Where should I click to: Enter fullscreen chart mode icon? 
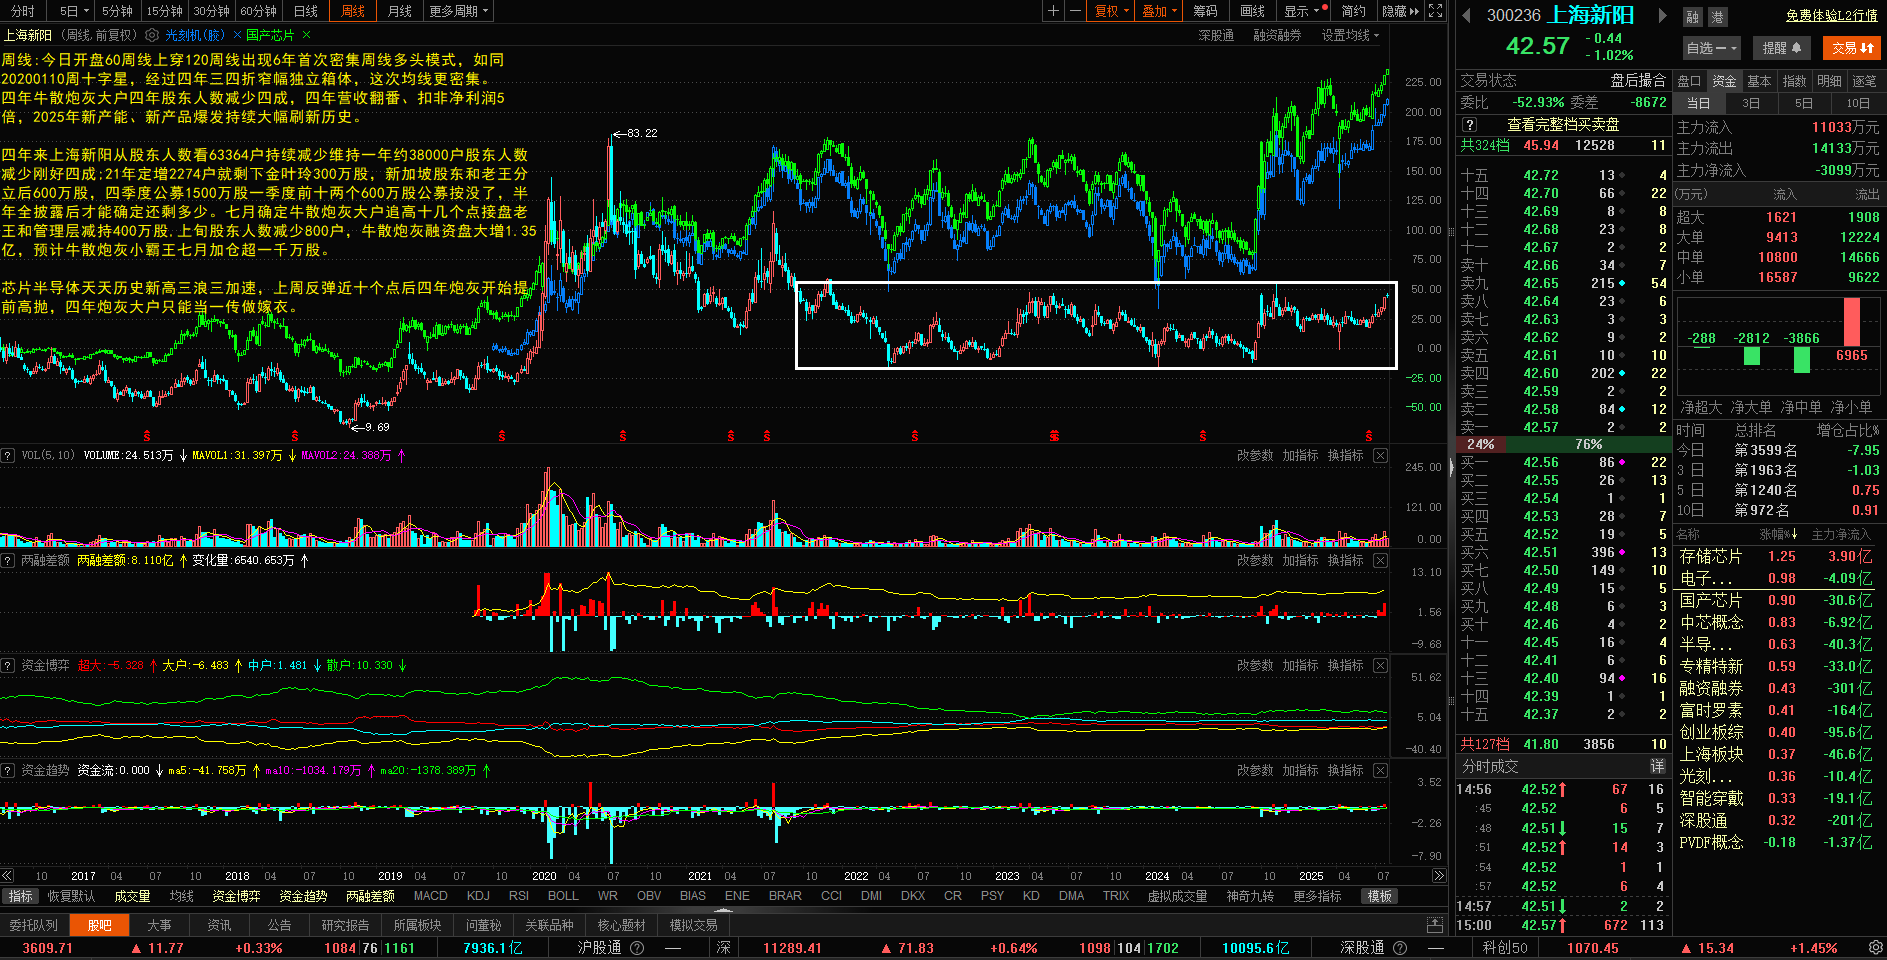click(x=1436, y=11)
